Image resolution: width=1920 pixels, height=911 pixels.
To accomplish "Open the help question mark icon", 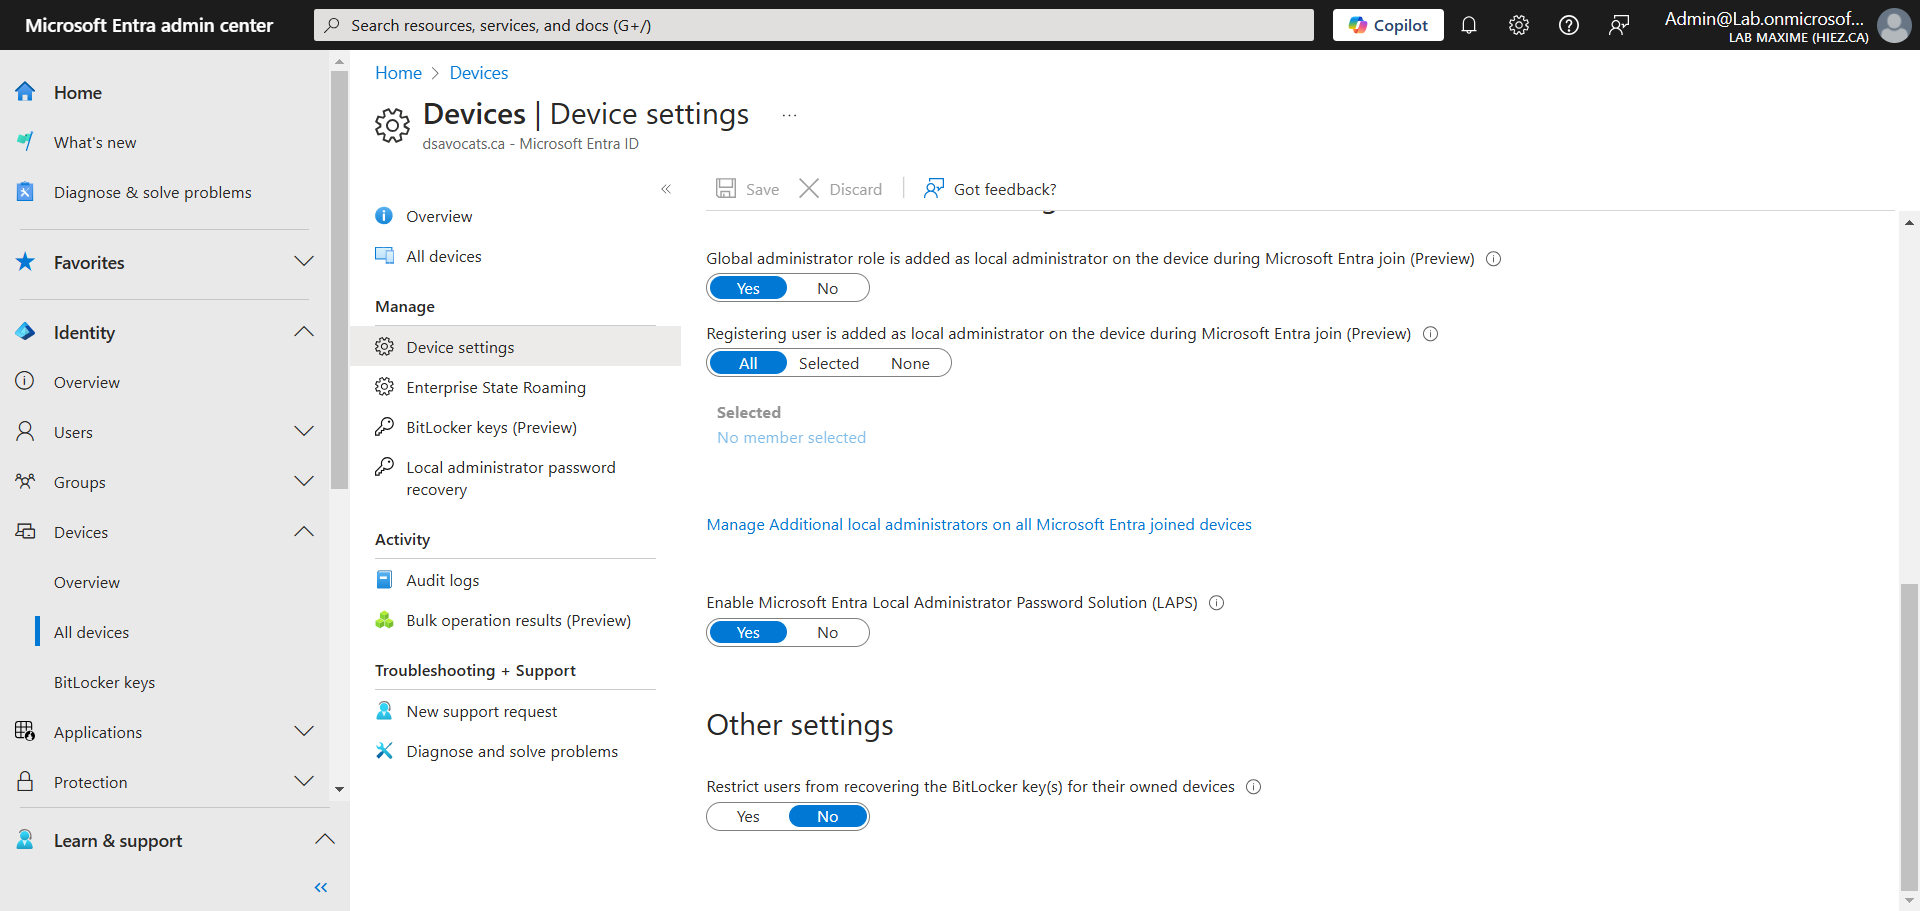I will 1568,25.
